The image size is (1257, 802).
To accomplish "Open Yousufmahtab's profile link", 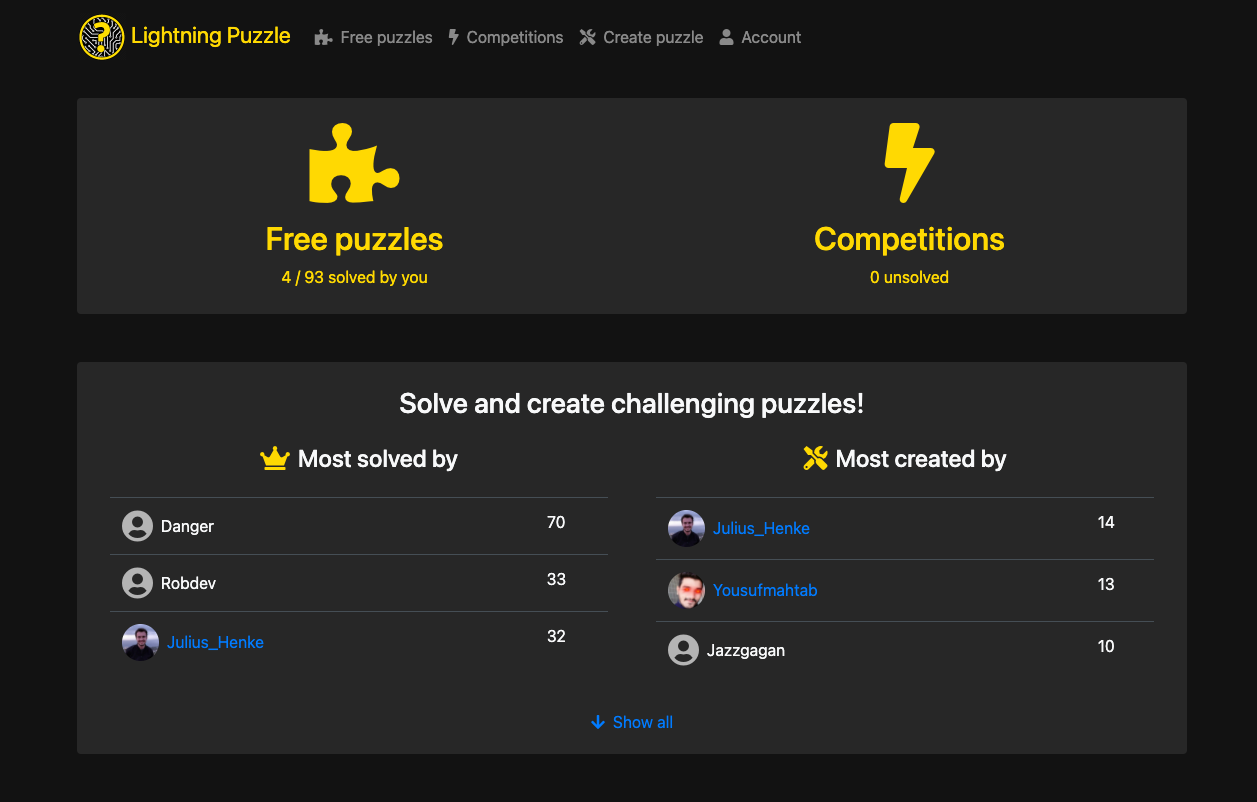I will point(765,590).
